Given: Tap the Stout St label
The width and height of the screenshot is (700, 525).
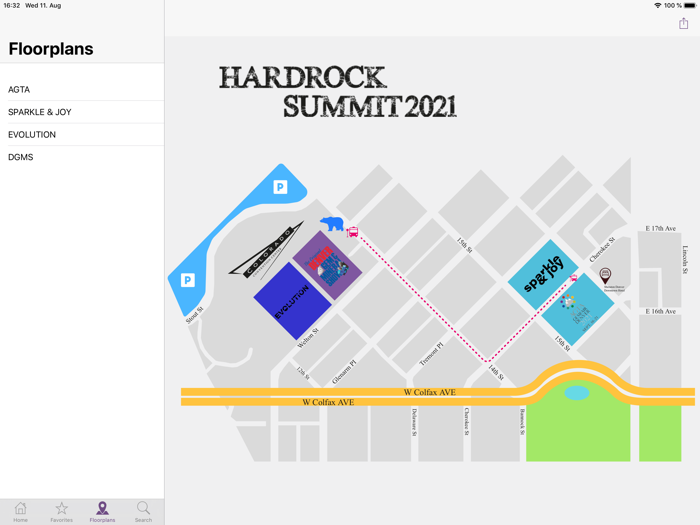Looking at the screenshot, I should [x=194, y=315].
